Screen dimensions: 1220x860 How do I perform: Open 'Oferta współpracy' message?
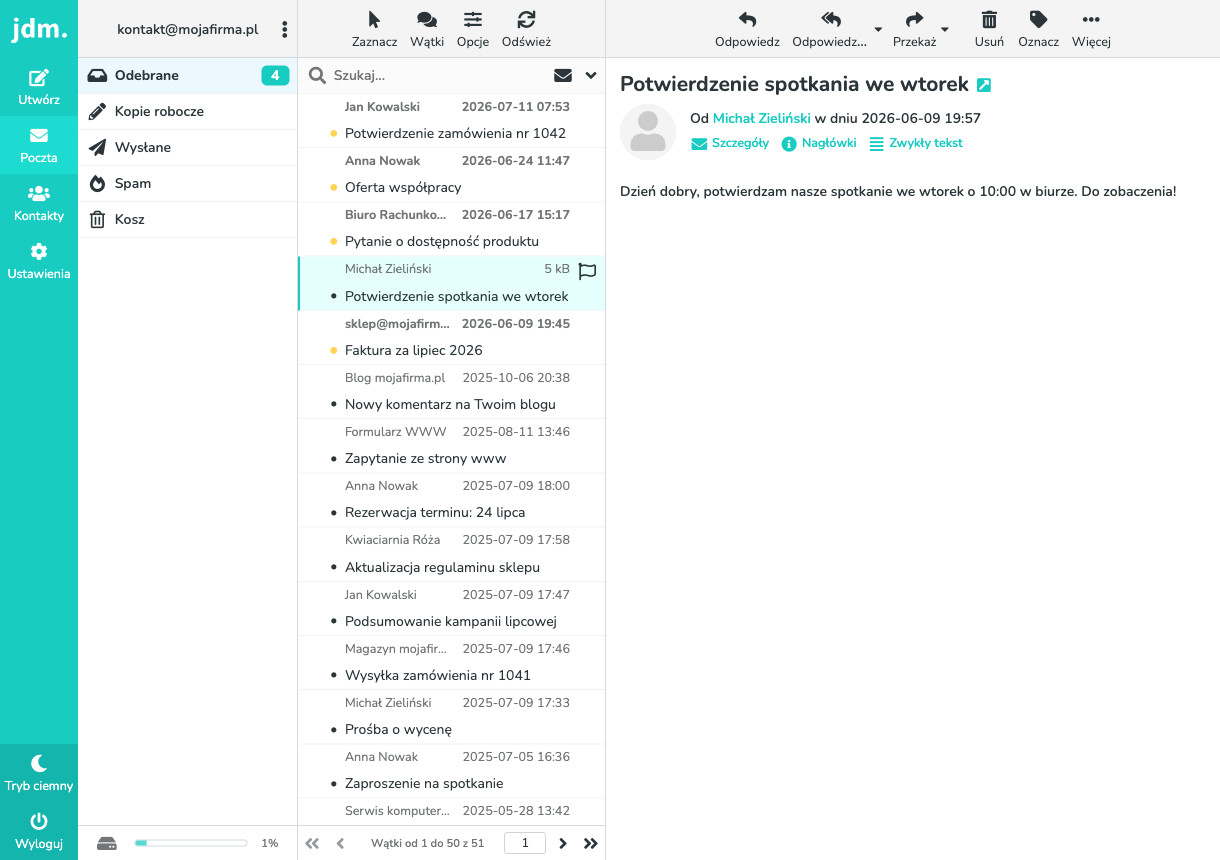click(452, 175)
